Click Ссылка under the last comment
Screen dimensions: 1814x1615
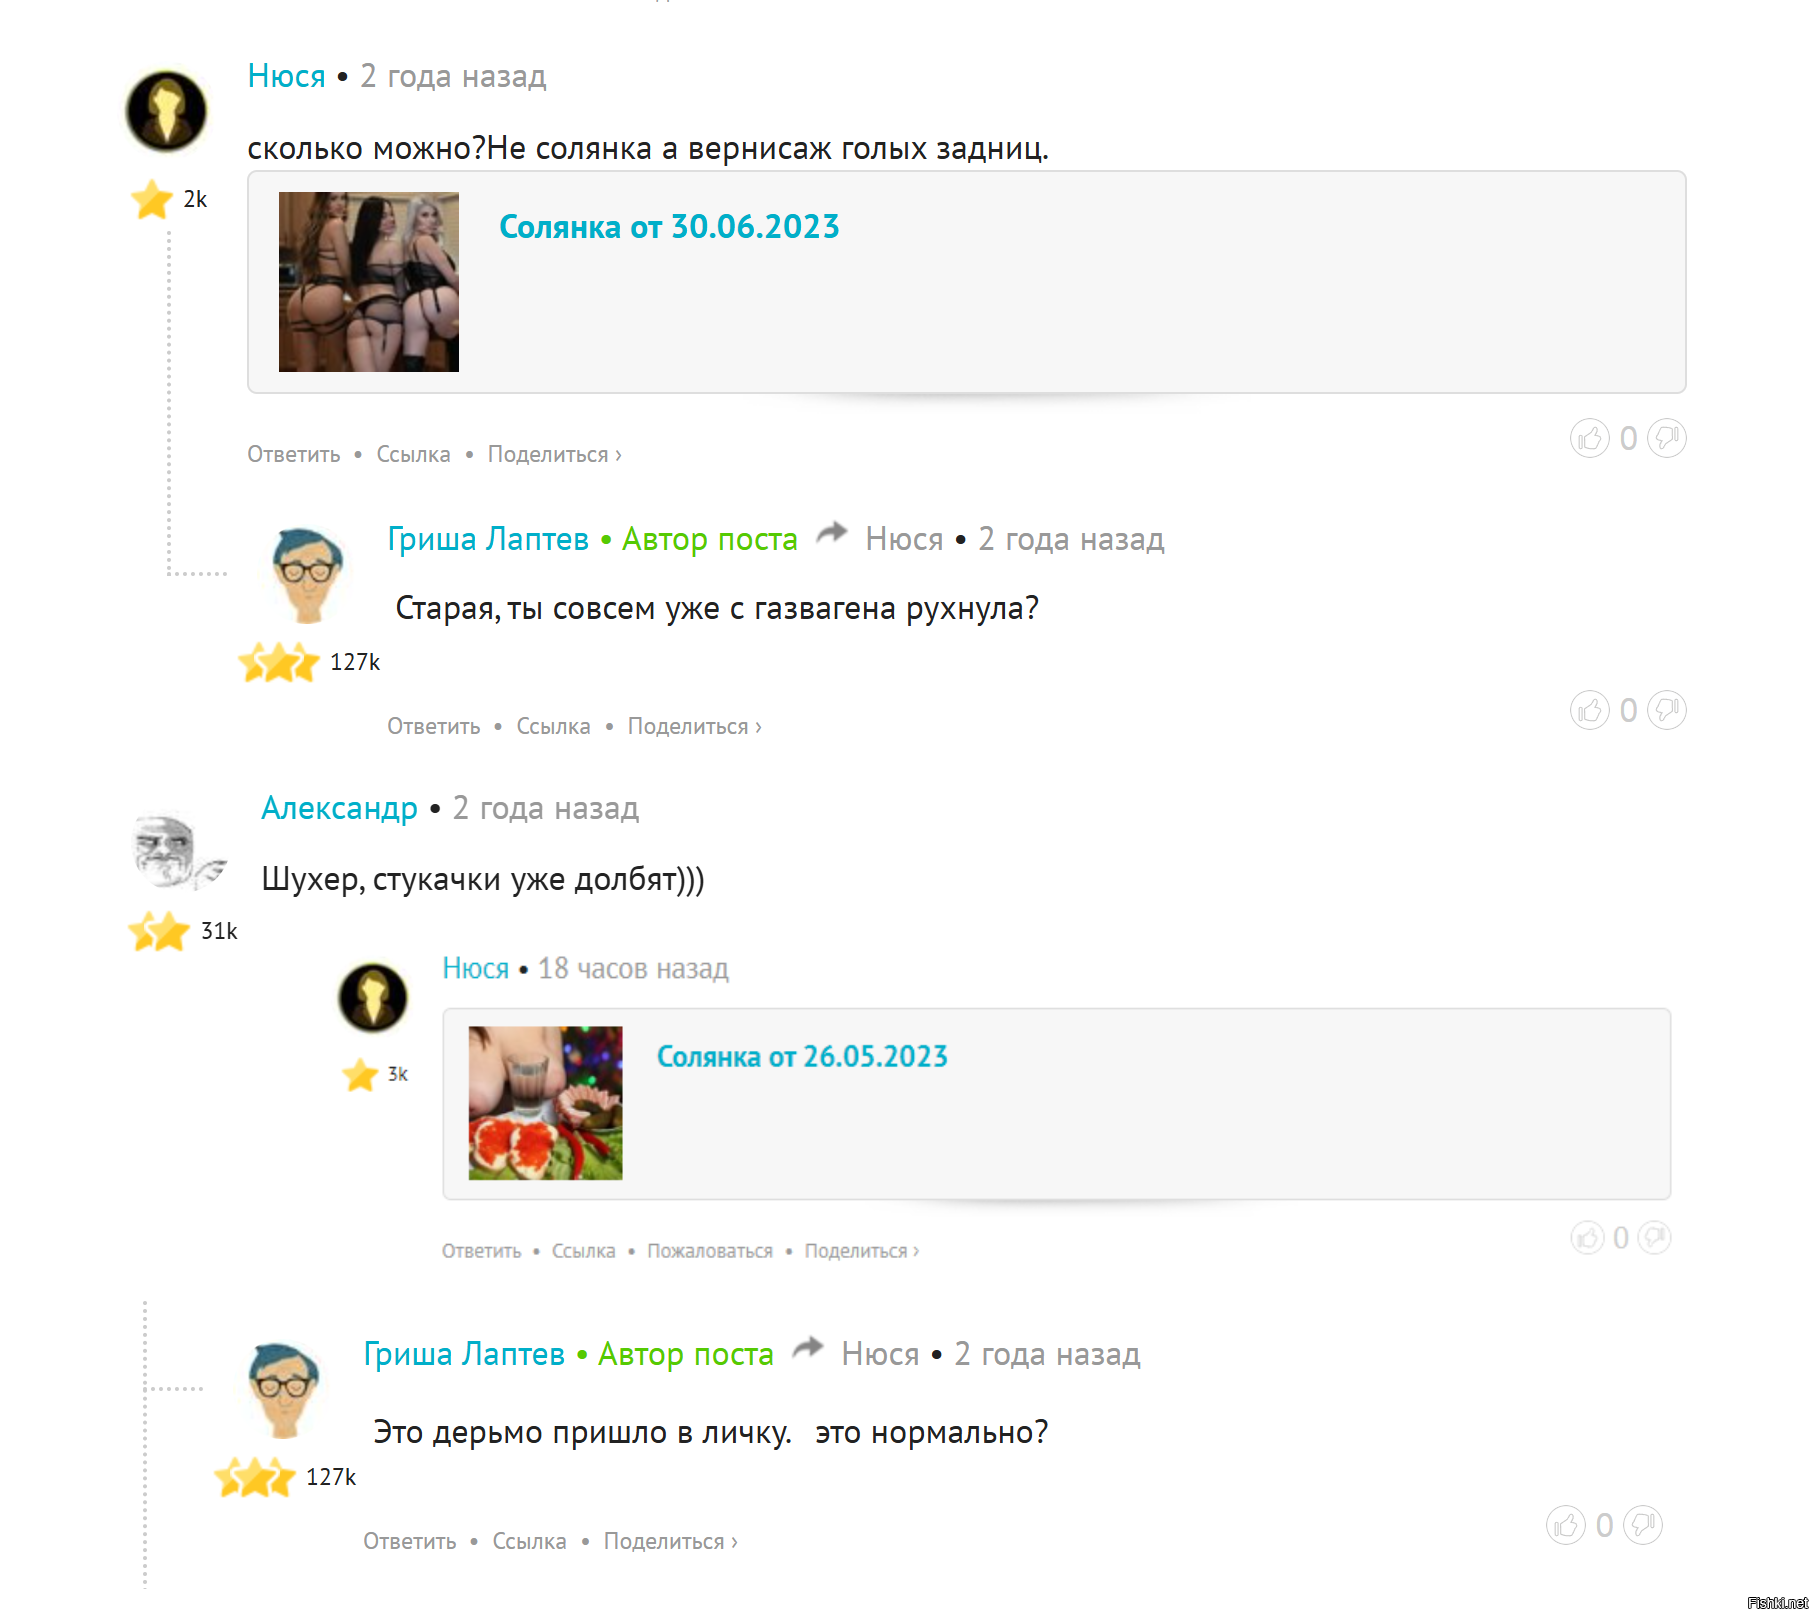[x=529, y=1542]
